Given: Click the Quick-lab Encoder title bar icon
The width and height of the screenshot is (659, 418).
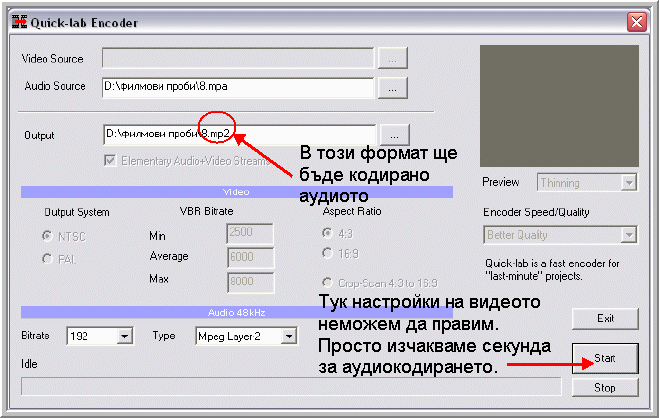Looking at the screenshot, I should (x=19, y=22).
